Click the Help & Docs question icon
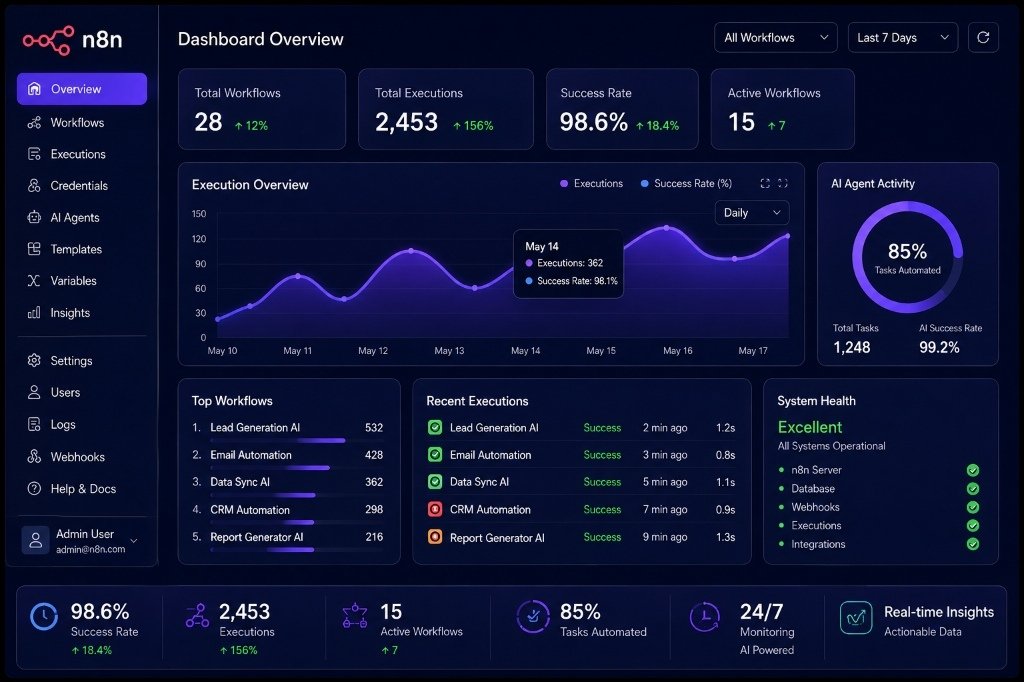 pos(34,489)
